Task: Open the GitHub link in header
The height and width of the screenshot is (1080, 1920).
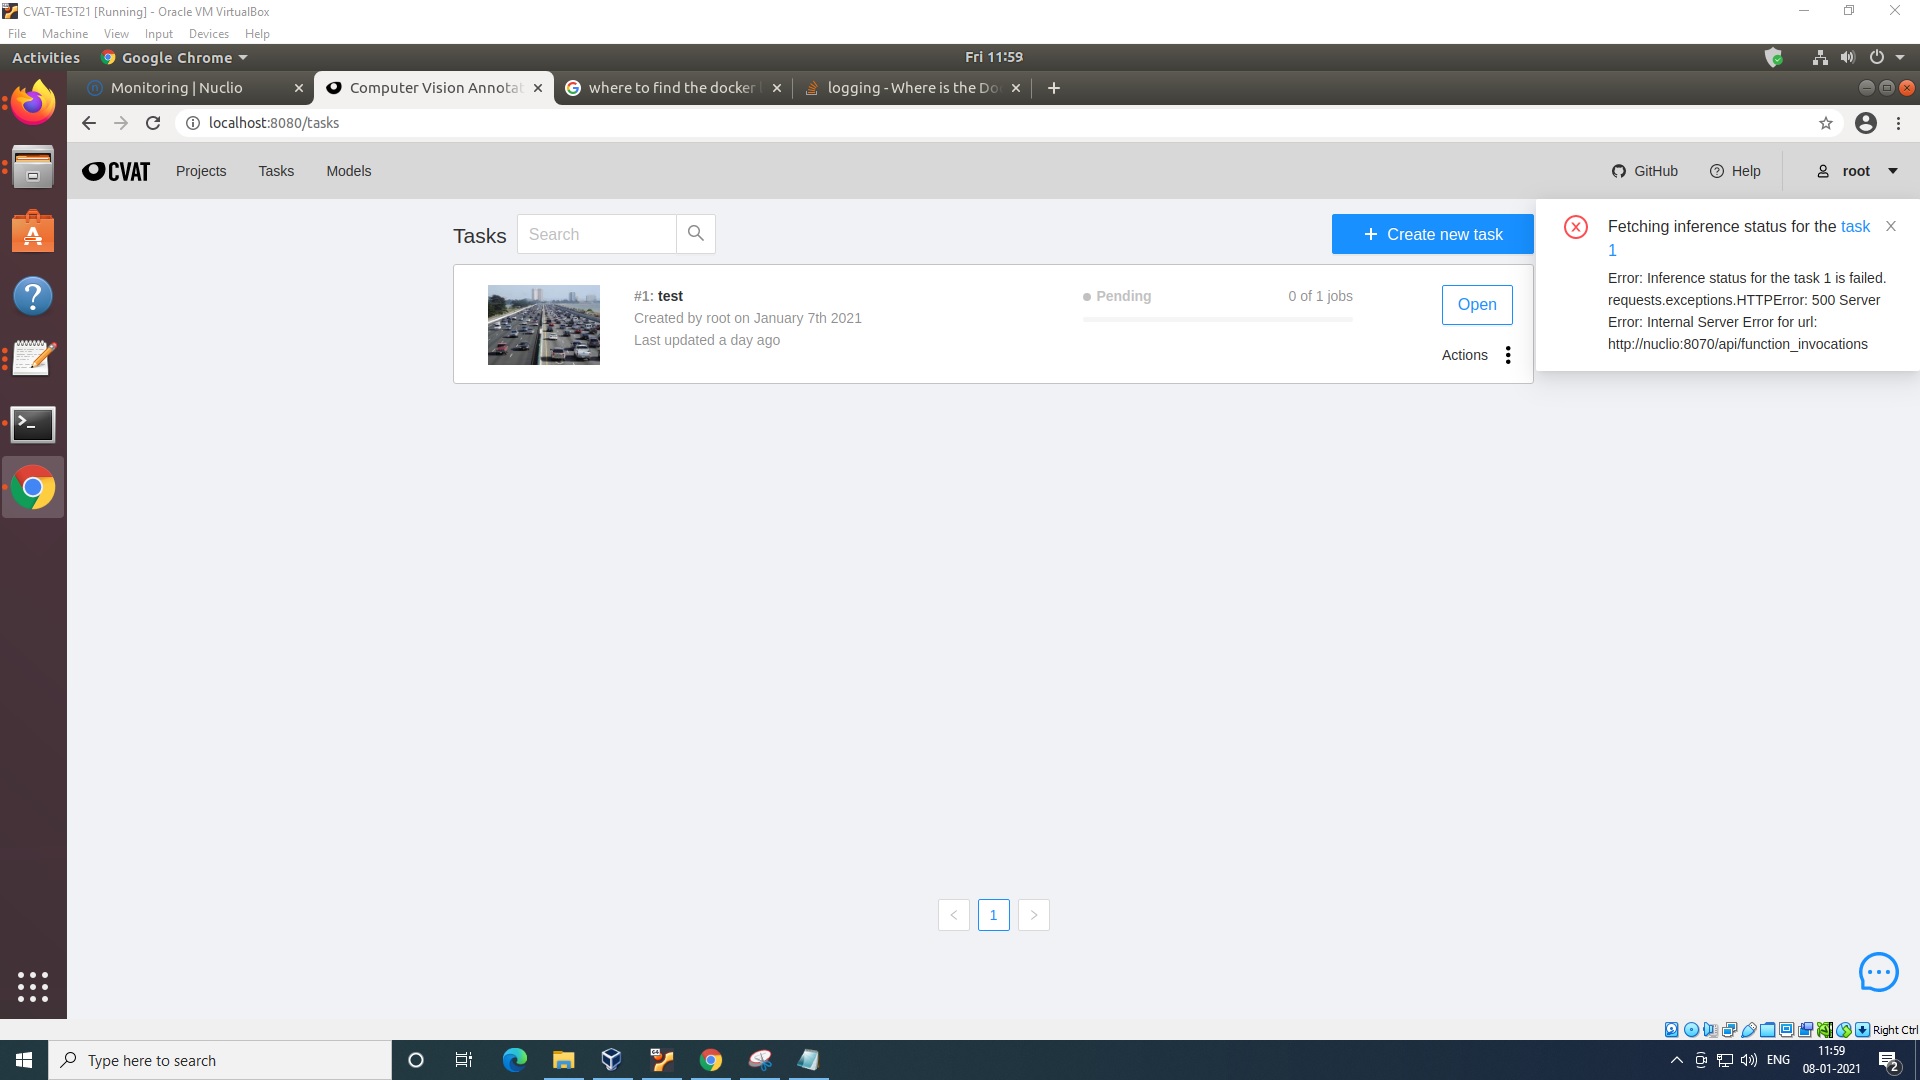Action: [x=1645, y=171]
